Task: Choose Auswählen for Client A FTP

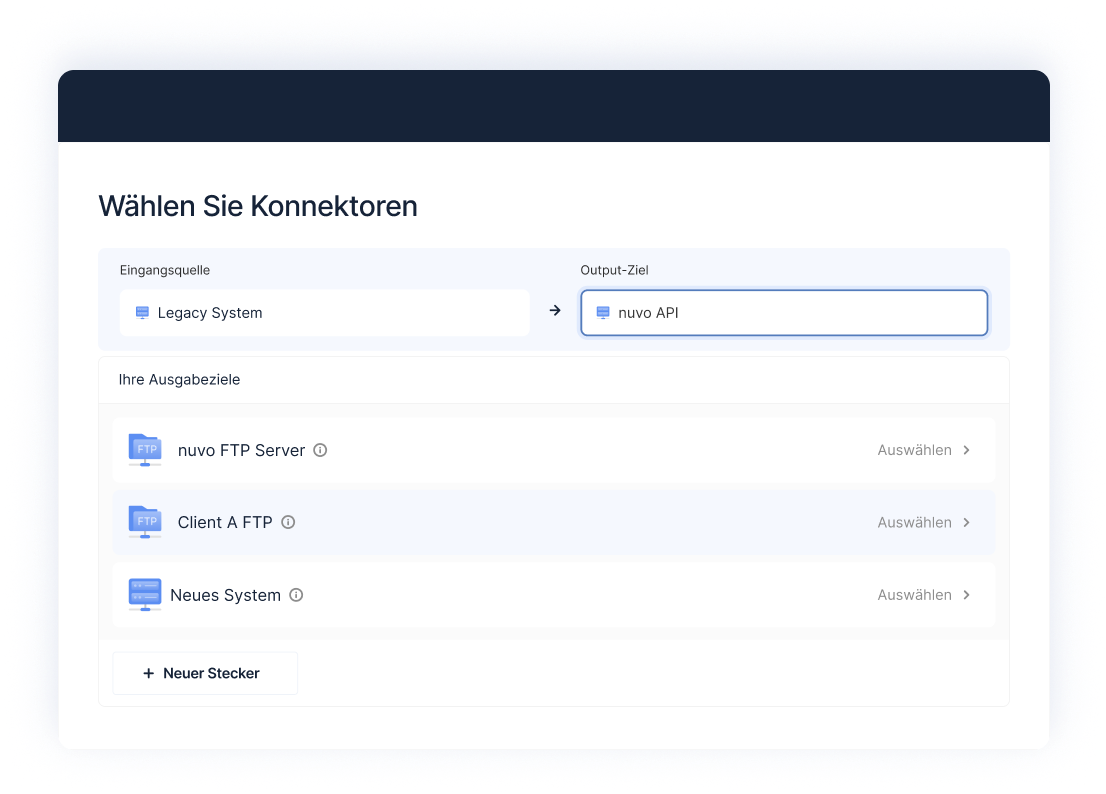Action: pos(914,523)
